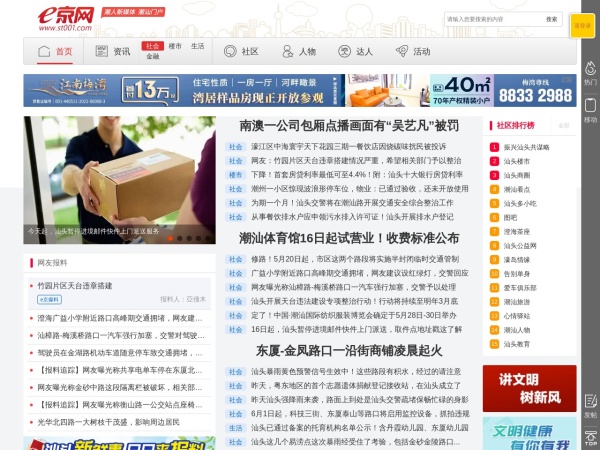The height and width of the screenshot is (450, 600).
Task: Open article 潮州一小区惊现波浪形停车位
Action: click(x=360, y=189)
